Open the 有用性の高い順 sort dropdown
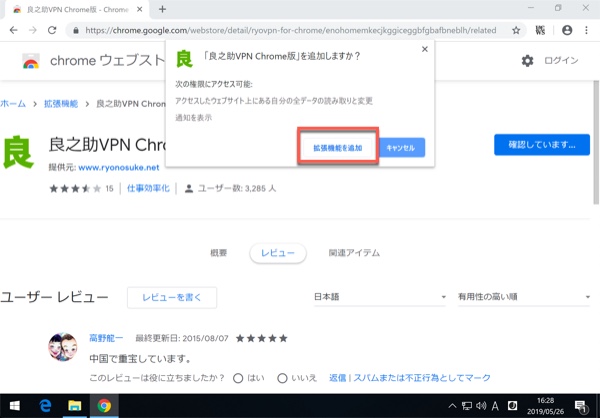Image resolution: width=600 pixels, height=418 pixels. (524, 297)
